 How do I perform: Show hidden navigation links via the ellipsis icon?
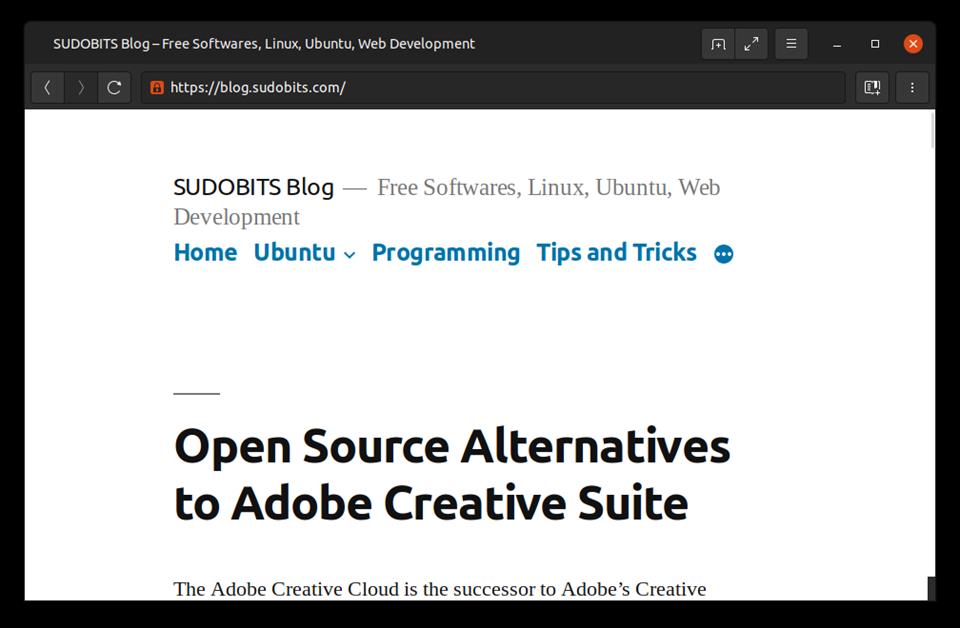(x=723, y=253)
